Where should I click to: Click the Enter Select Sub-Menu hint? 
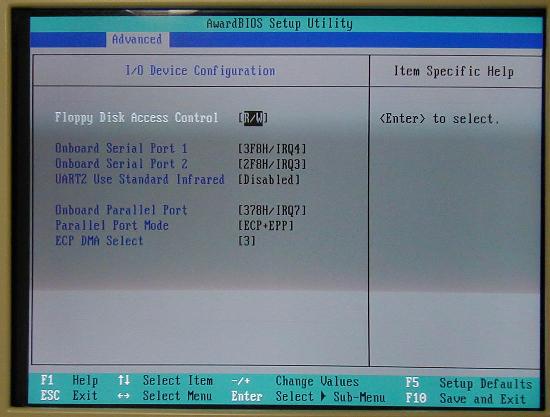coord(308,397)
